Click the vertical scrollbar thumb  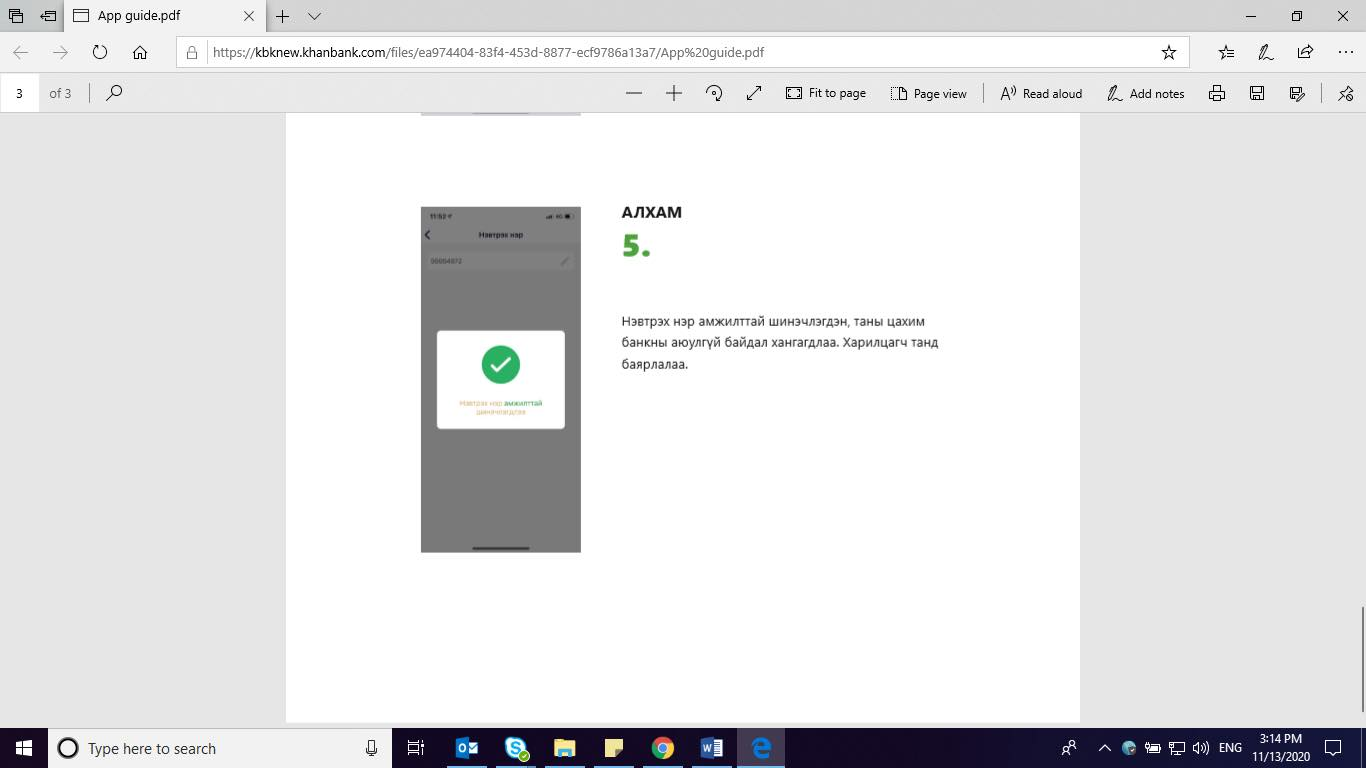[x=1360, y=658]
